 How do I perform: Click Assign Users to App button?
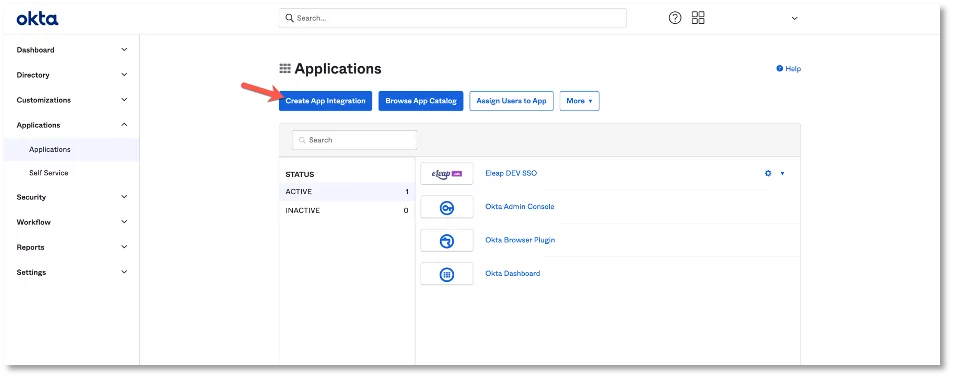[511, 101]
